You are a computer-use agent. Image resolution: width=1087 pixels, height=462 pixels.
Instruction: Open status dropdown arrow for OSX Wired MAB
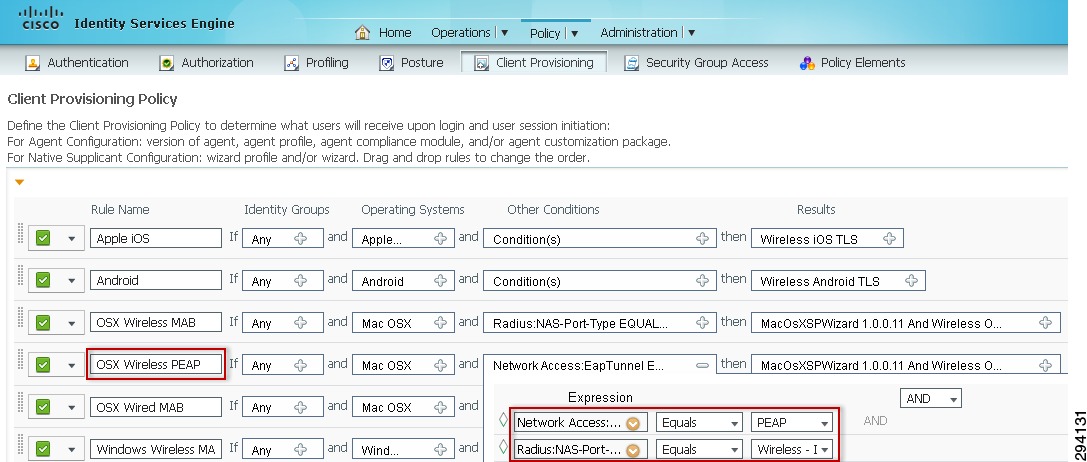71,407
